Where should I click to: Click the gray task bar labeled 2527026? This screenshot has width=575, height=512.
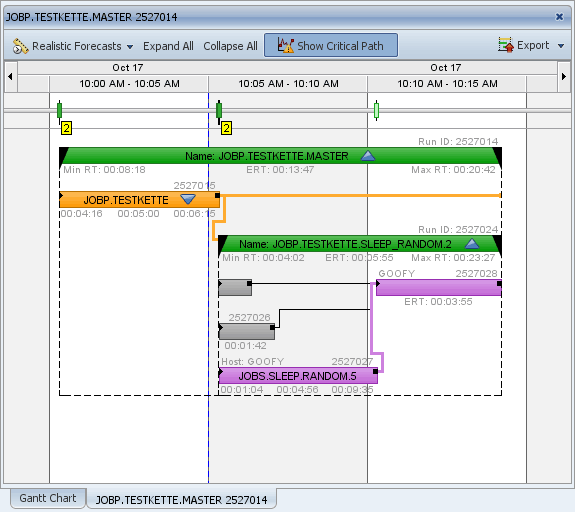point(246,331)
